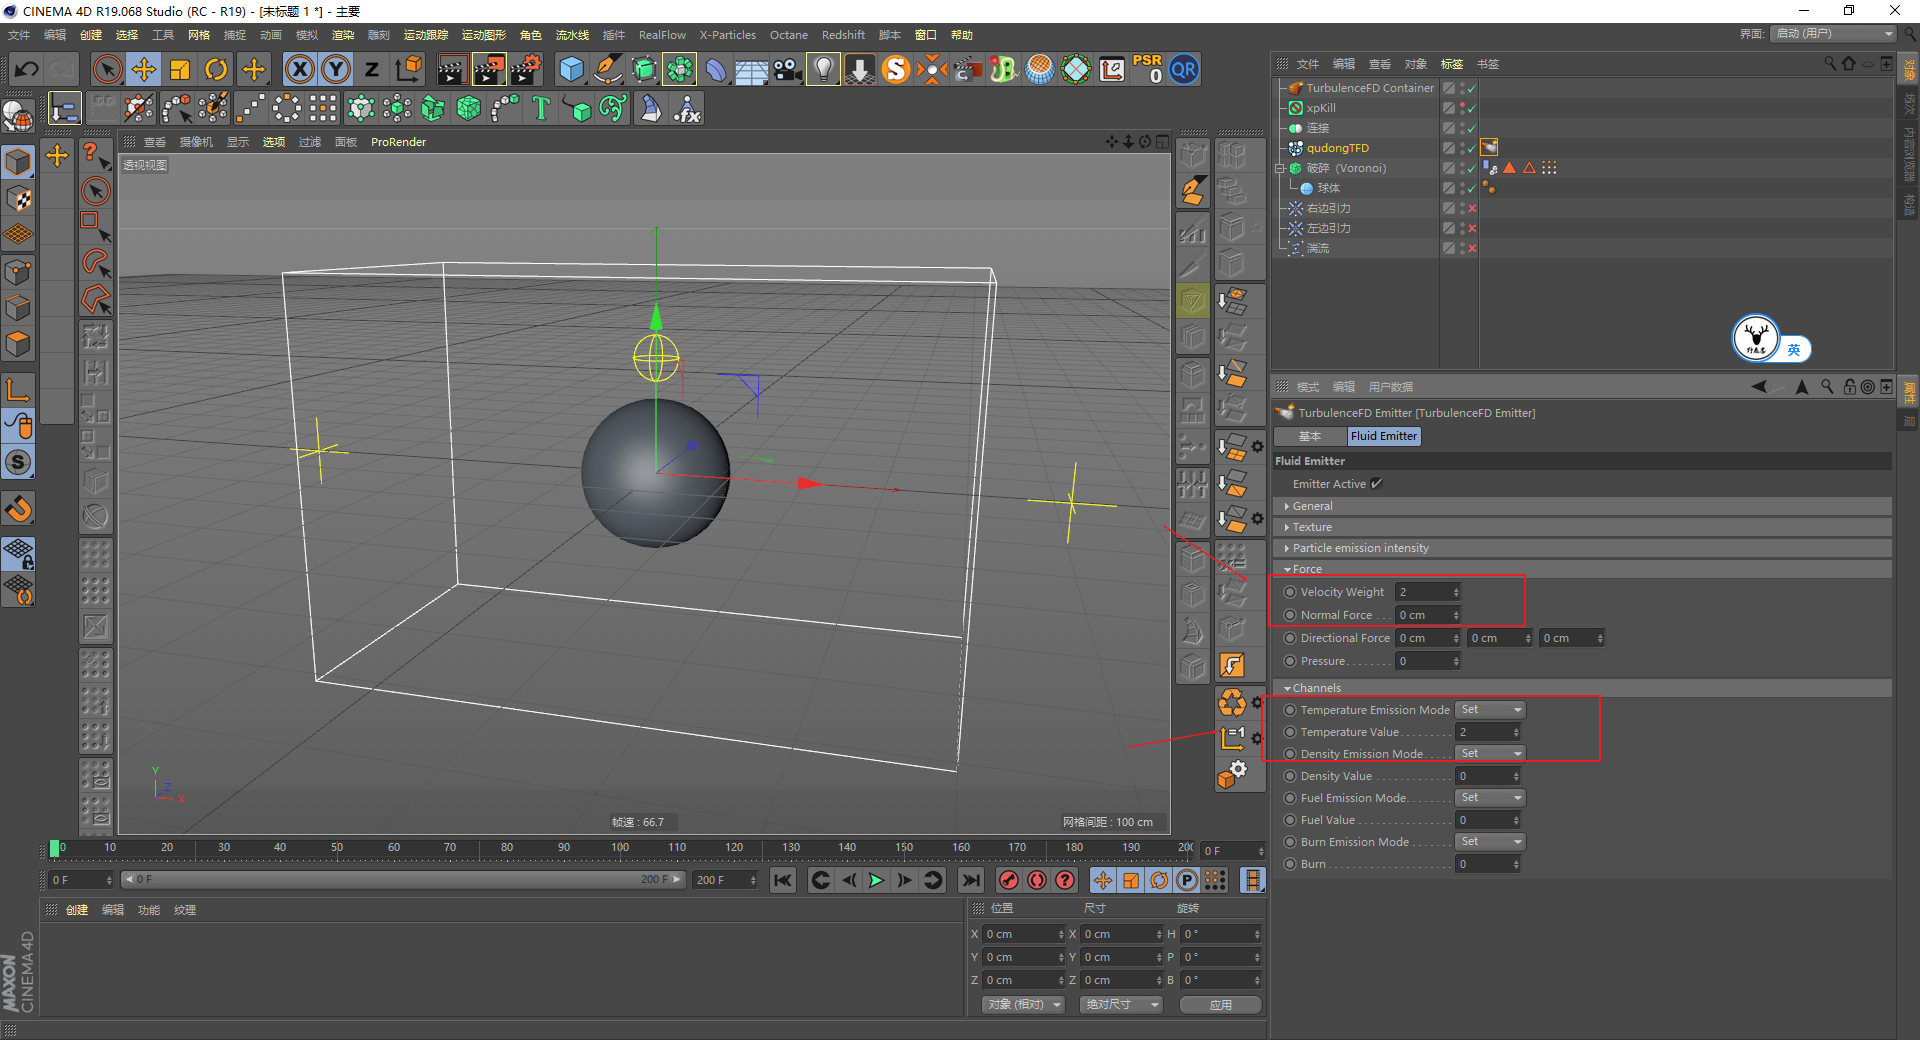1920x1040 pixels.
Task: Open Density Emission Mode dropdown
Action: coord(1490,754)
